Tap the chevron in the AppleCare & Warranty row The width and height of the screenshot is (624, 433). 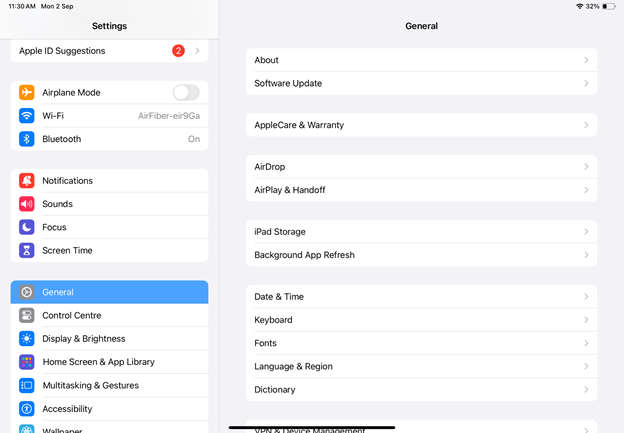586,125
